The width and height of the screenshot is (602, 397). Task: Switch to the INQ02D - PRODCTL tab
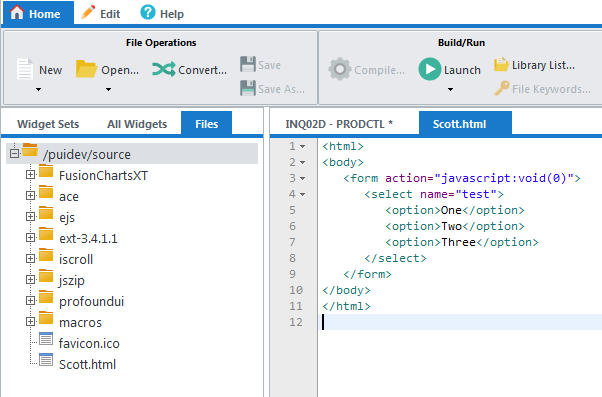tap(339, 124)
